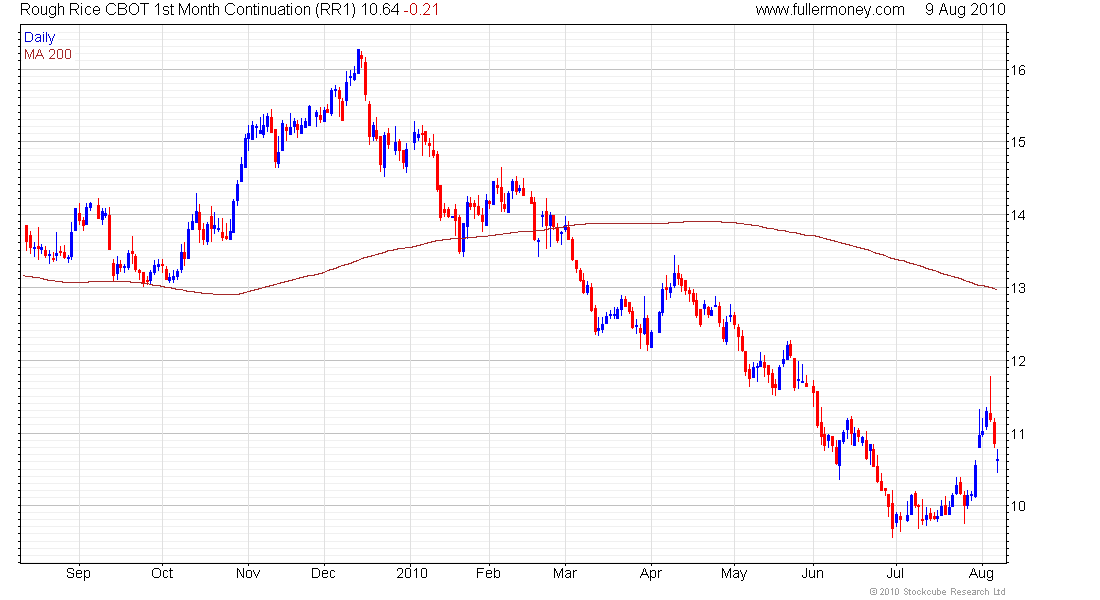1100x600 pixels.
Task: Select the Aug month axis label
Action: click(x=981, y=573)
